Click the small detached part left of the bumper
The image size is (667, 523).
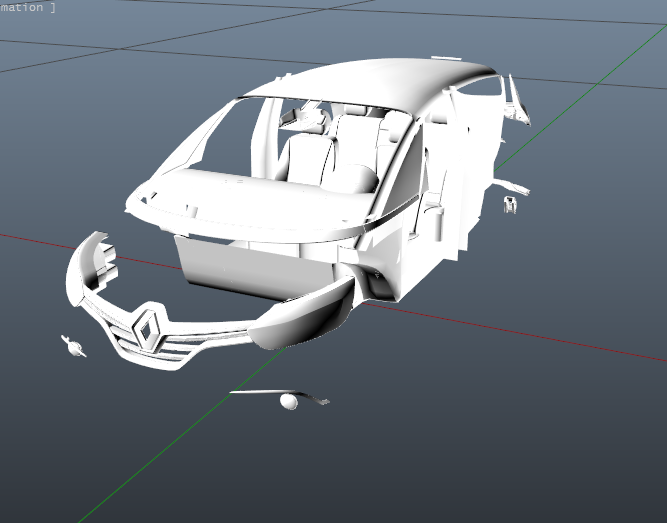[x=73, y=346]
